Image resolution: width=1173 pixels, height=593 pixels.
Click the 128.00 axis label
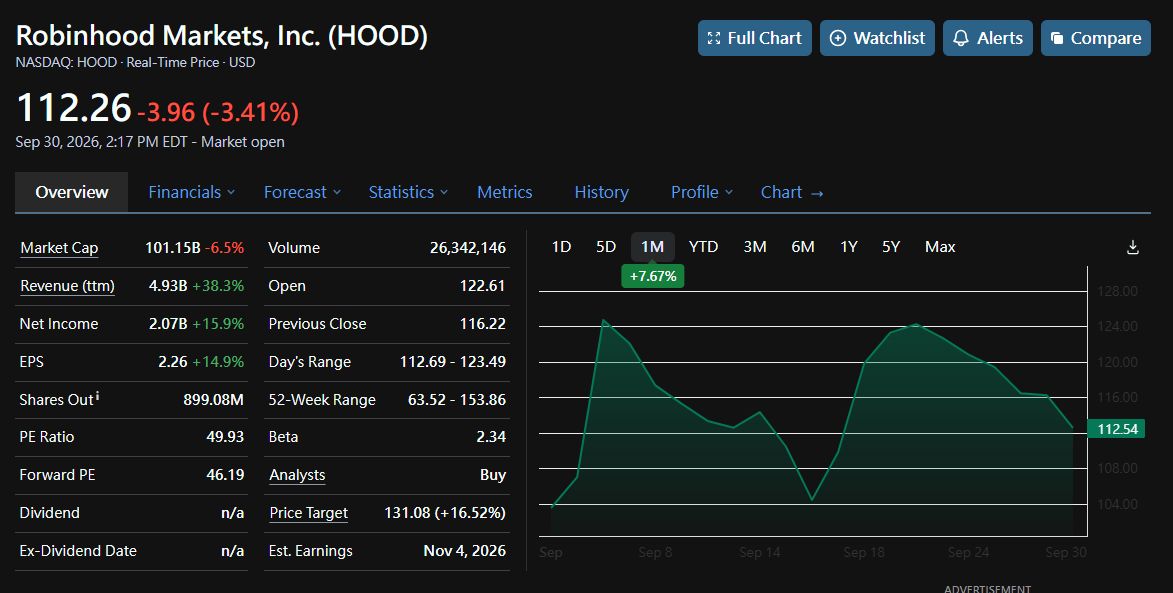click(x=1118, y=291)
